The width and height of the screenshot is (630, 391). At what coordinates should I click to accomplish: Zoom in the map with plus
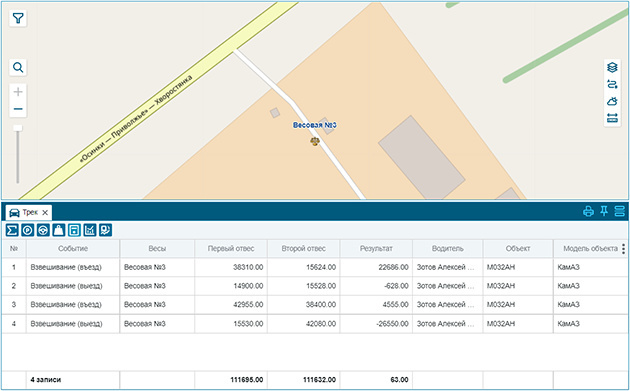[x=18, y=92]
